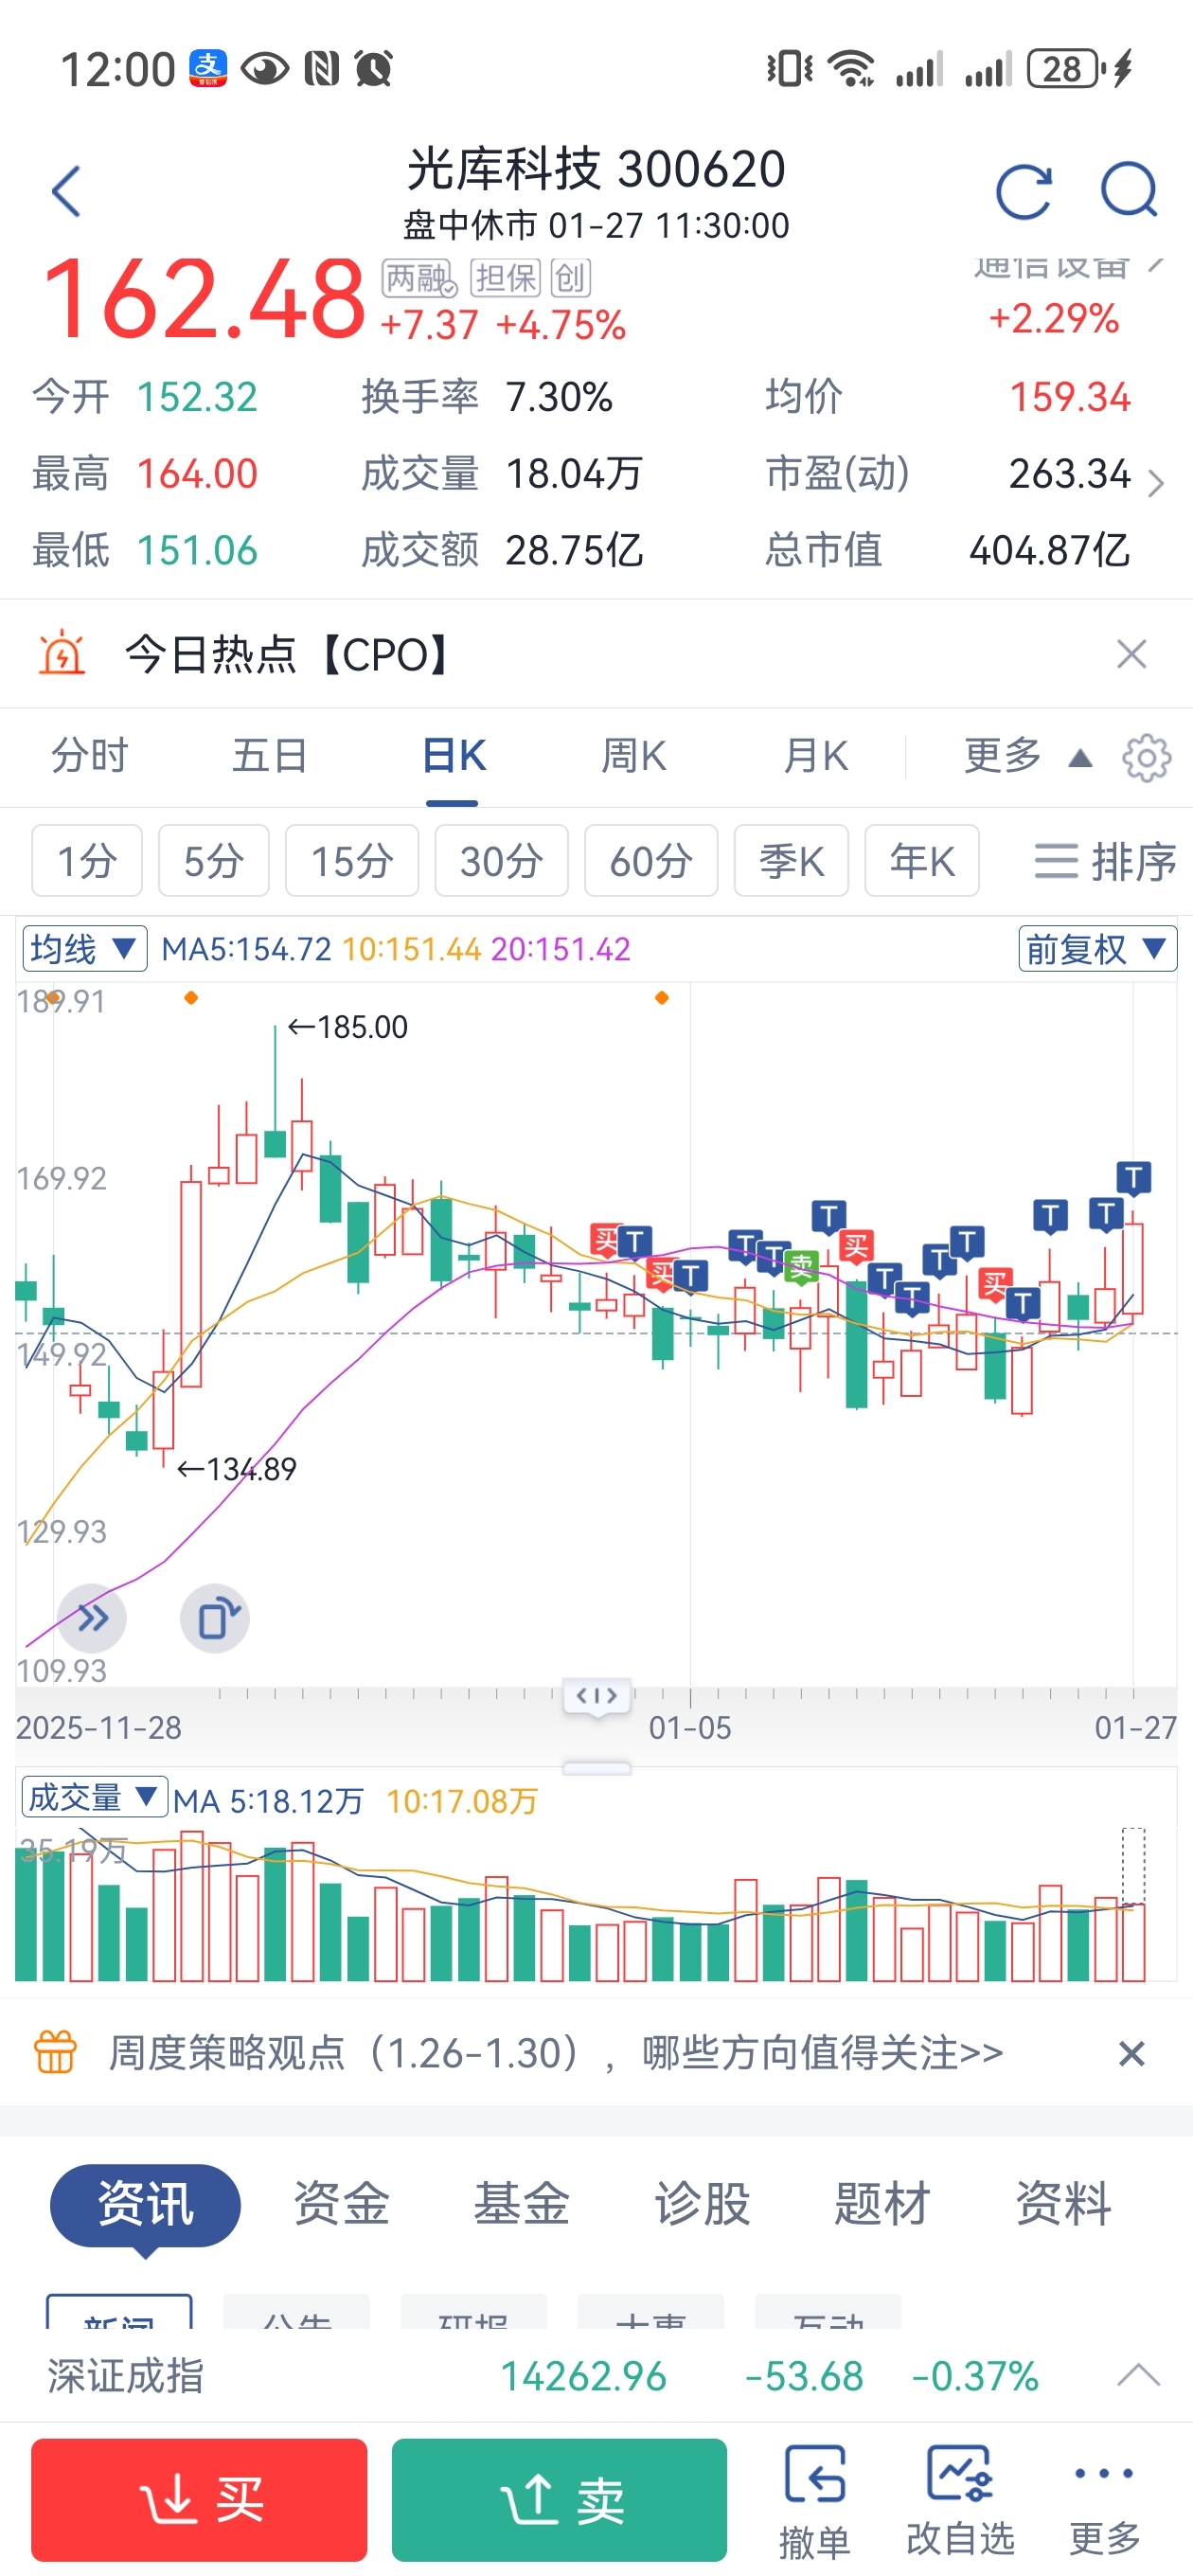This screenshot has height=2576, width=1193.
Task: Open the 均线 indicator dropdown
Action: pyautogui.click(x=85, y=948)
